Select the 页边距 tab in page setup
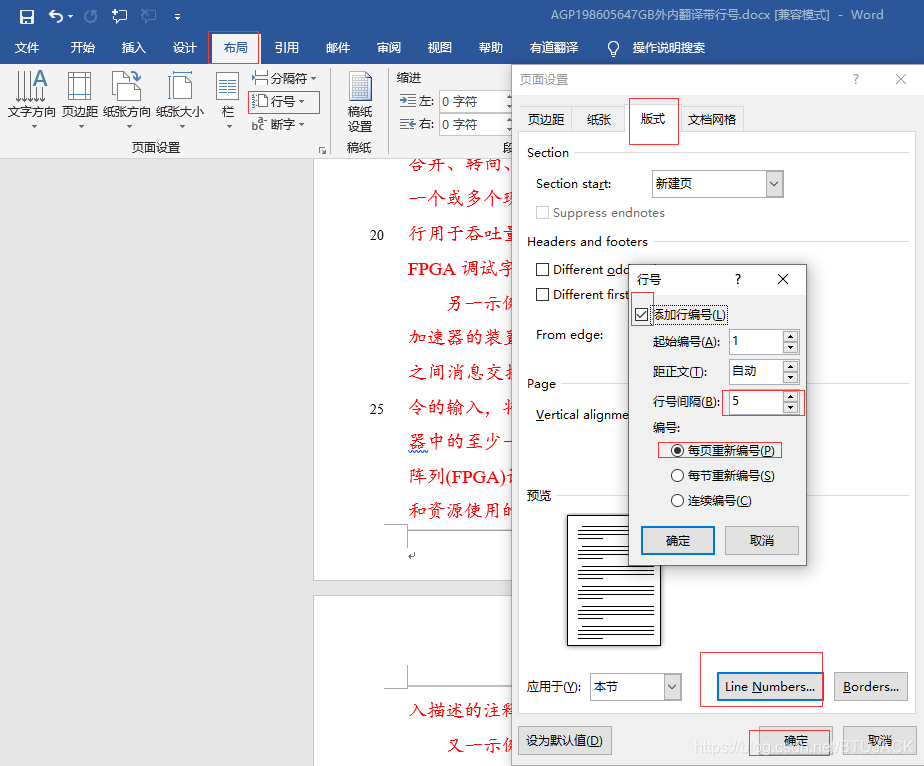The width and height of the screenshot is (924, 766). 546,120
